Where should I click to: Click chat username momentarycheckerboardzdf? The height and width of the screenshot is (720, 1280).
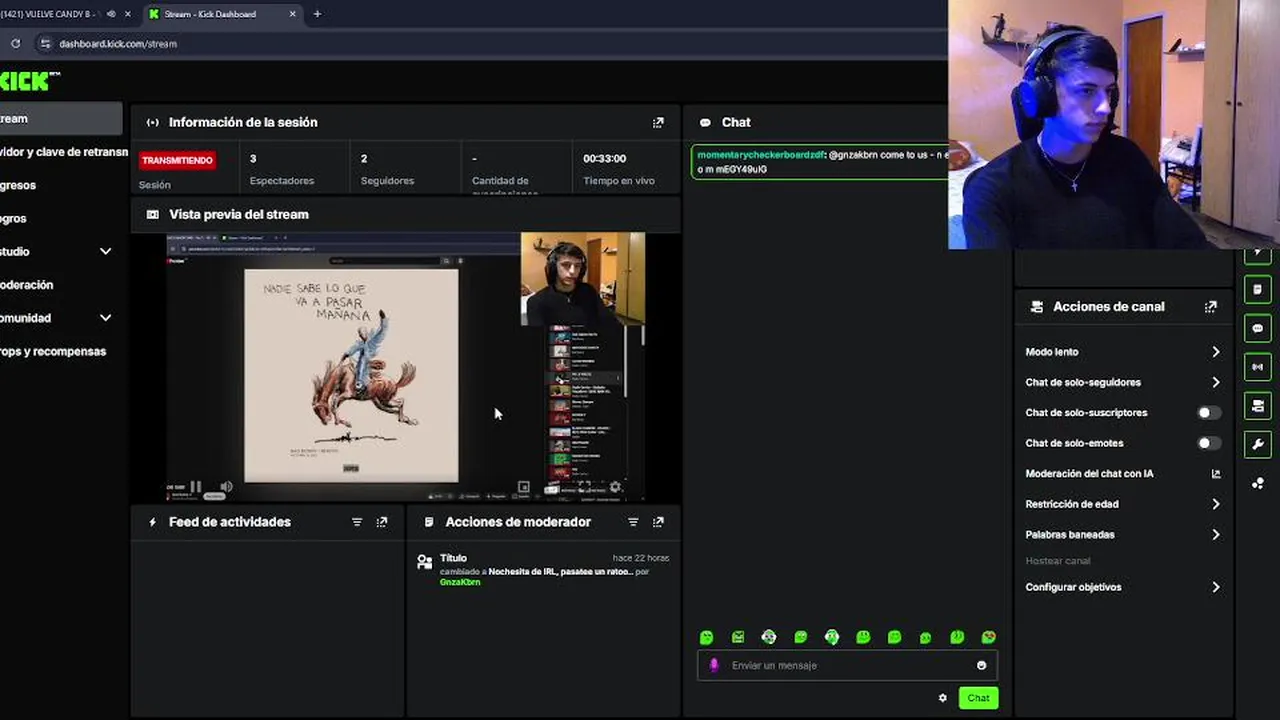[760, 155]
